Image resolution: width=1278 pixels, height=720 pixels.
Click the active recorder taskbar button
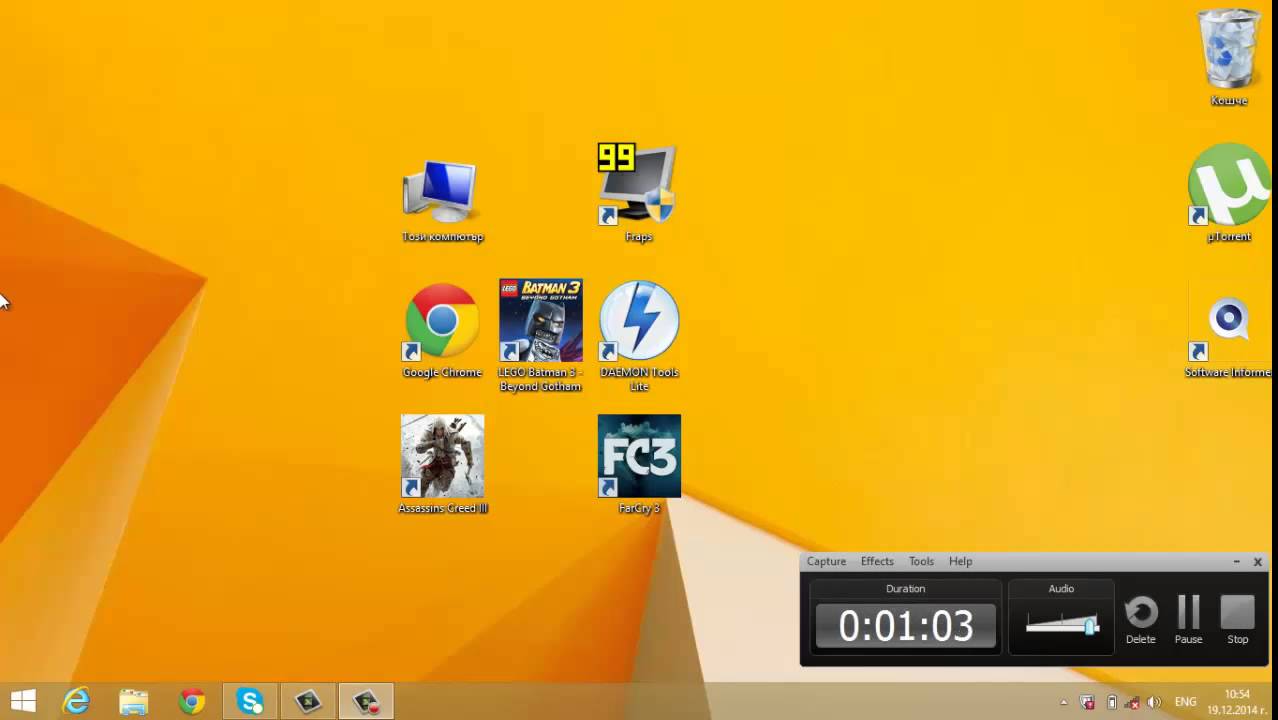tap(366, 701)
